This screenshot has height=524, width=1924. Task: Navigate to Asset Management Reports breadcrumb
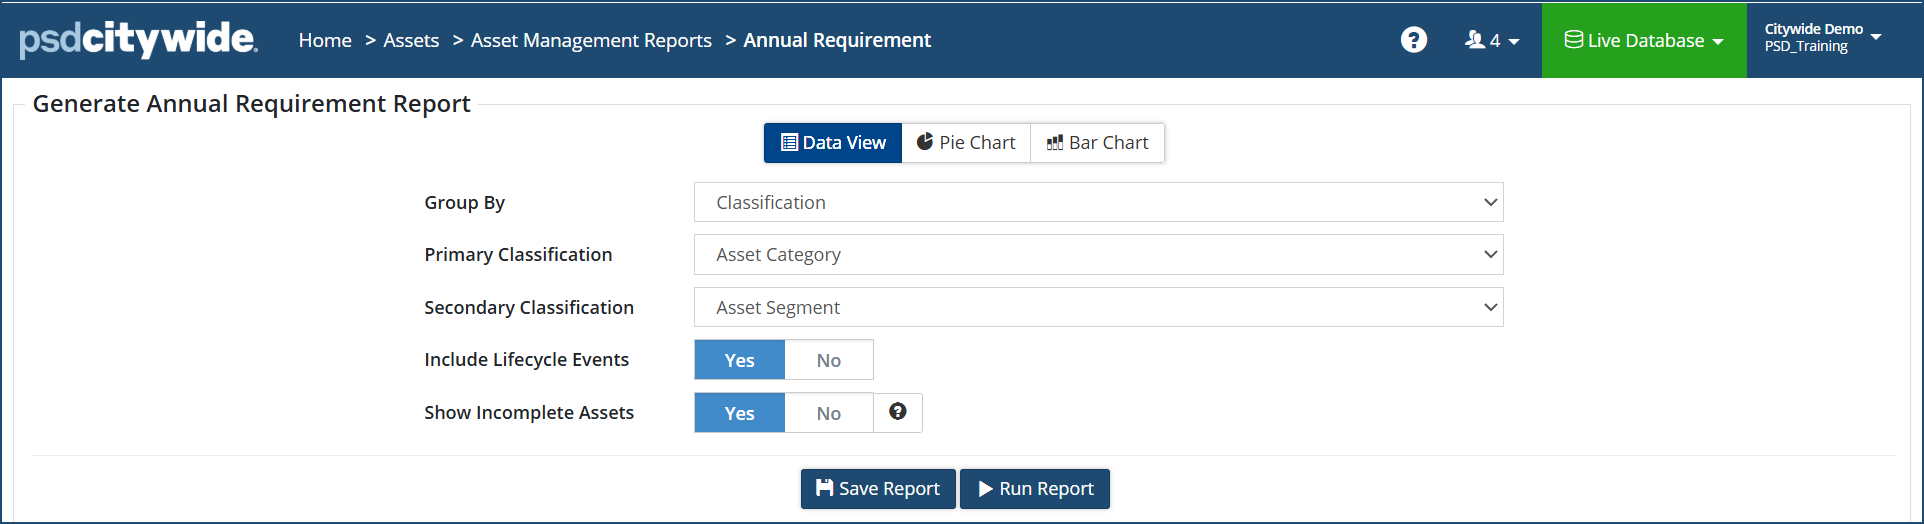point(591,40)
